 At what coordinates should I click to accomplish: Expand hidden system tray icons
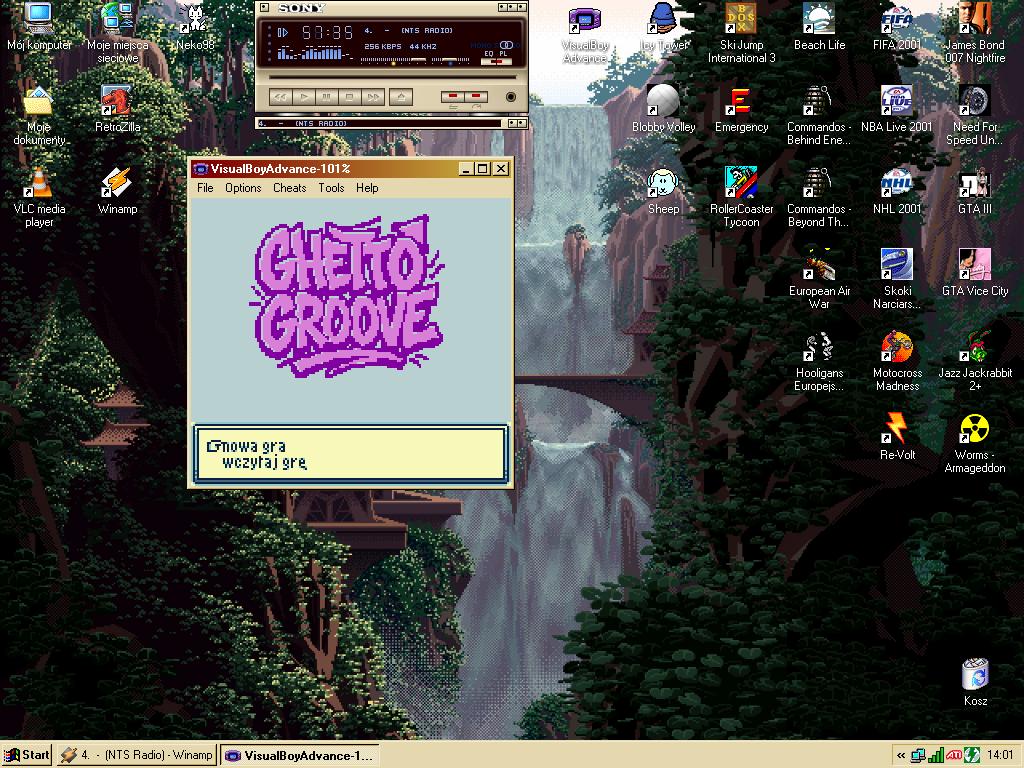pyautogui.click(x=901, y=755)
